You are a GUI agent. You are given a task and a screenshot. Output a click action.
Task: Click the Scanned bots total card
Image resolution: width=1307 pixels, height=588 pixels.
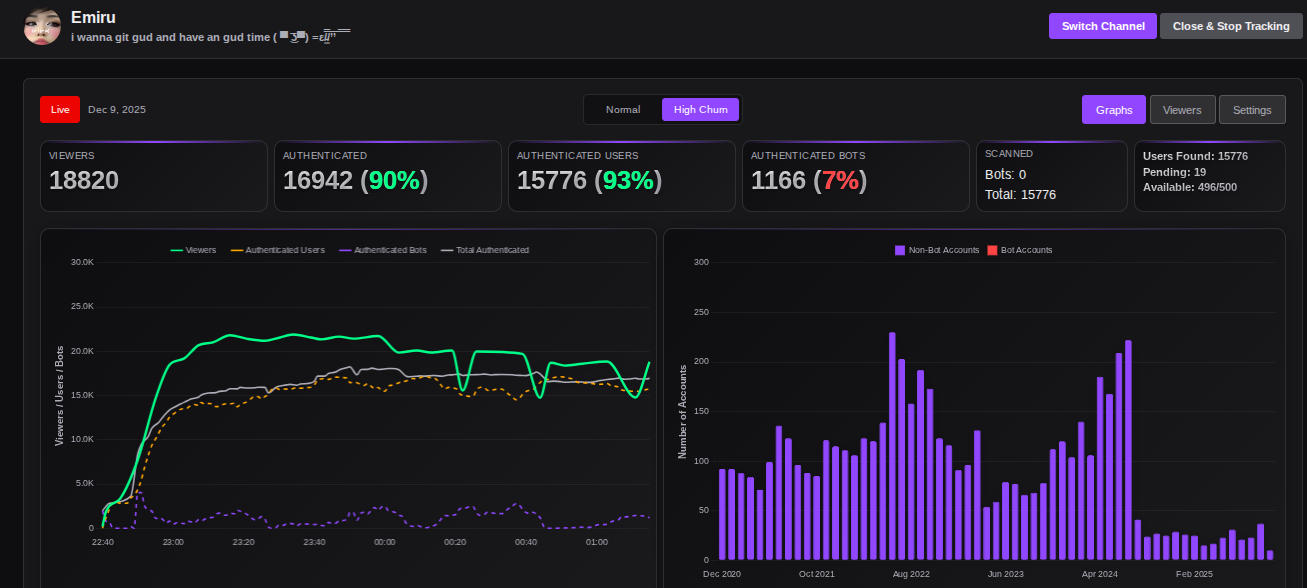(x=1050, y=176)
